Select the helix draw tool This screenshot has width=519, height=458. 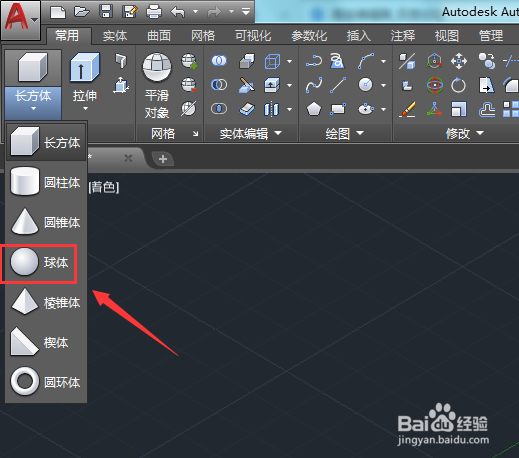click(337, 61)
